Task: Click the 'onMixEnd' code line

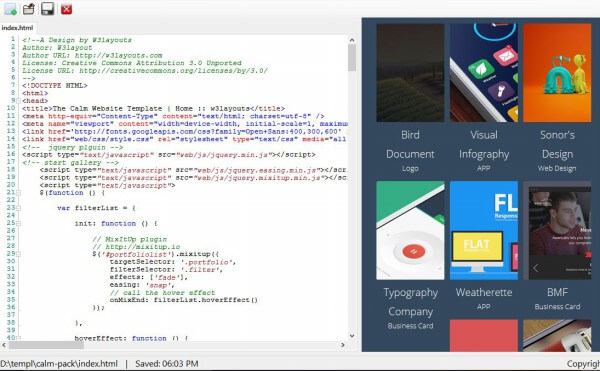Action: tap(184, 300)
